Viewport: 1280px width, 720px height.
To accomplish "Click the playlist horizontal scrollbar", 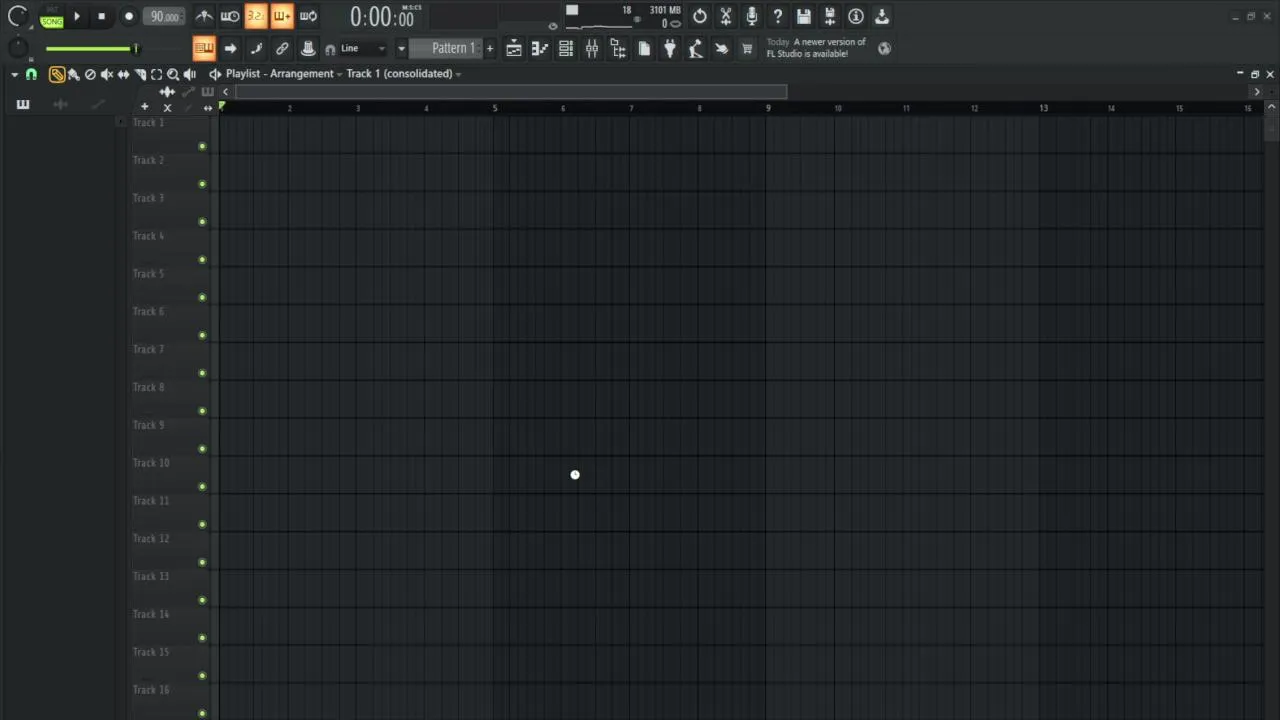I will 511,92.
